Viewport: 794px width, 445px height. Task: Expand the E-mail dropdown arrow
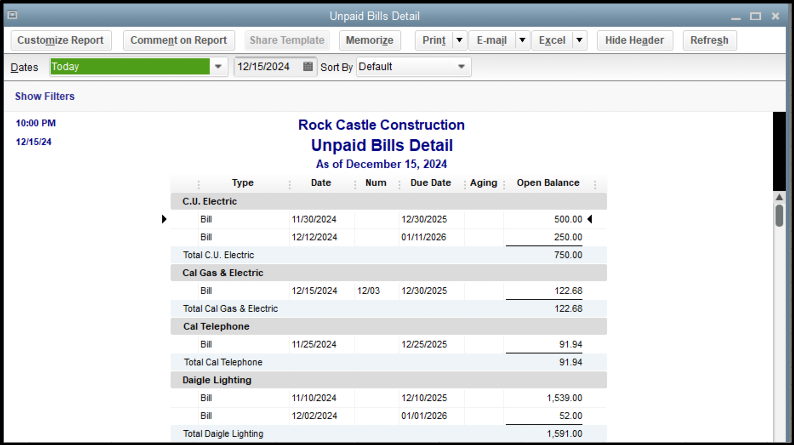pos(522,41)
